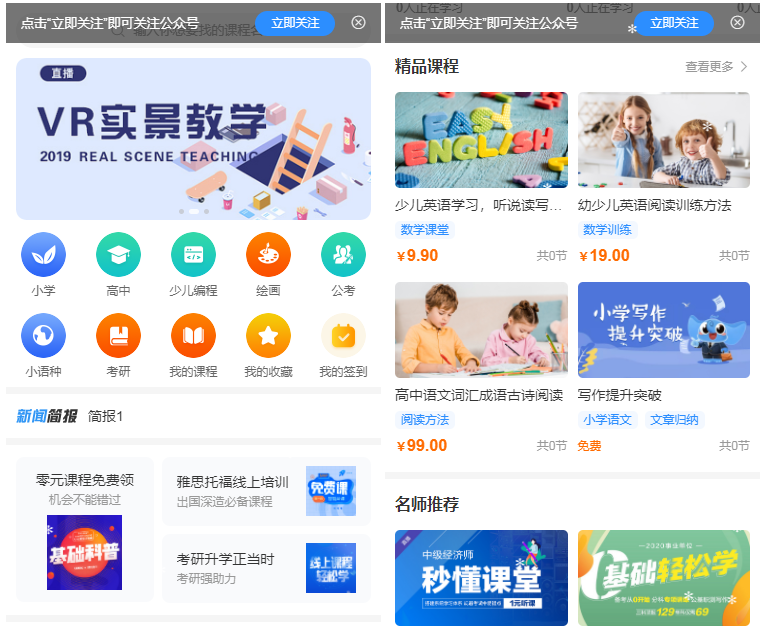The image size is (775, 628).
Task: Open 我的收藏 star icon
Action: pyautogui.click(x=268, y=335)
